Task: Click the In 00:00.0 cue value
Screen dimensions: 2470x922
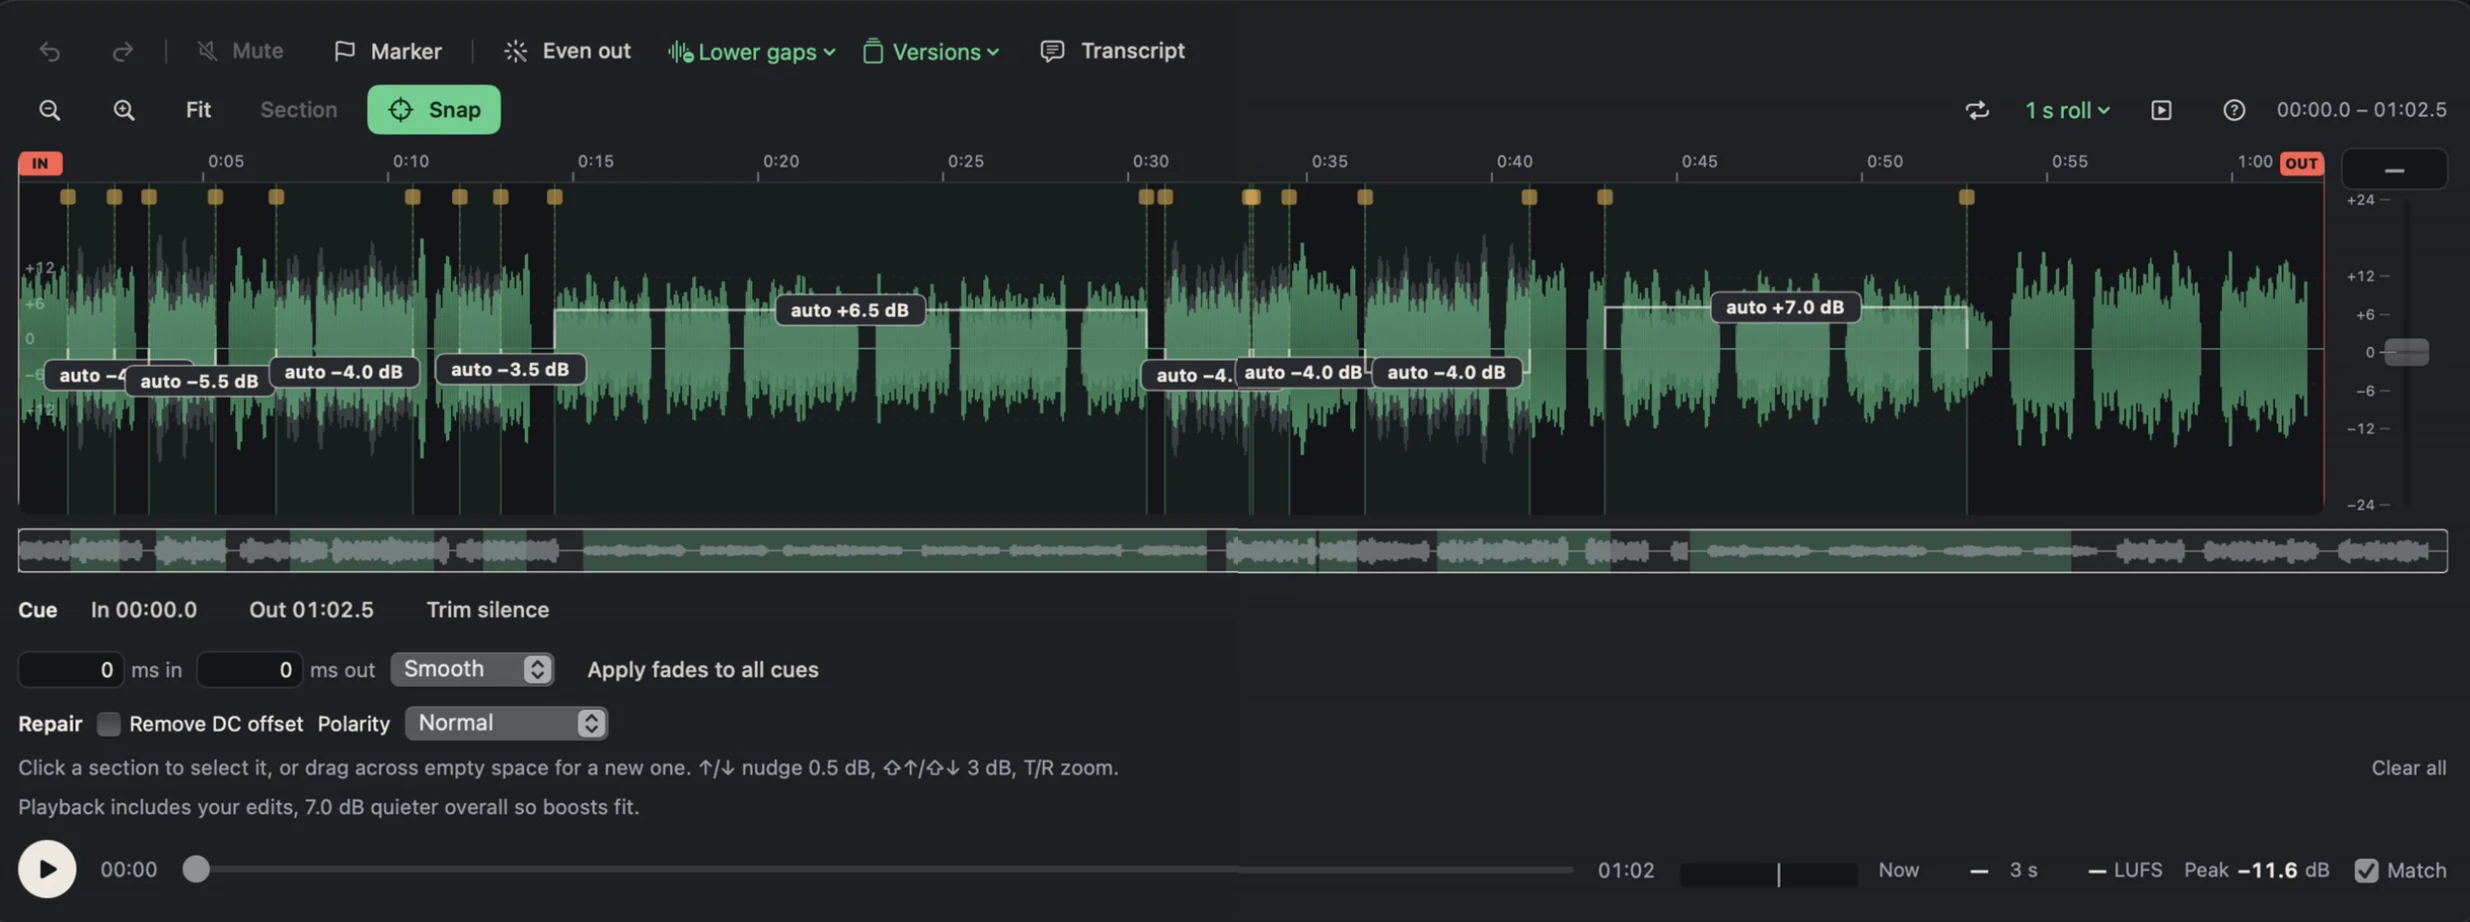Action: (x=144, y=610)
